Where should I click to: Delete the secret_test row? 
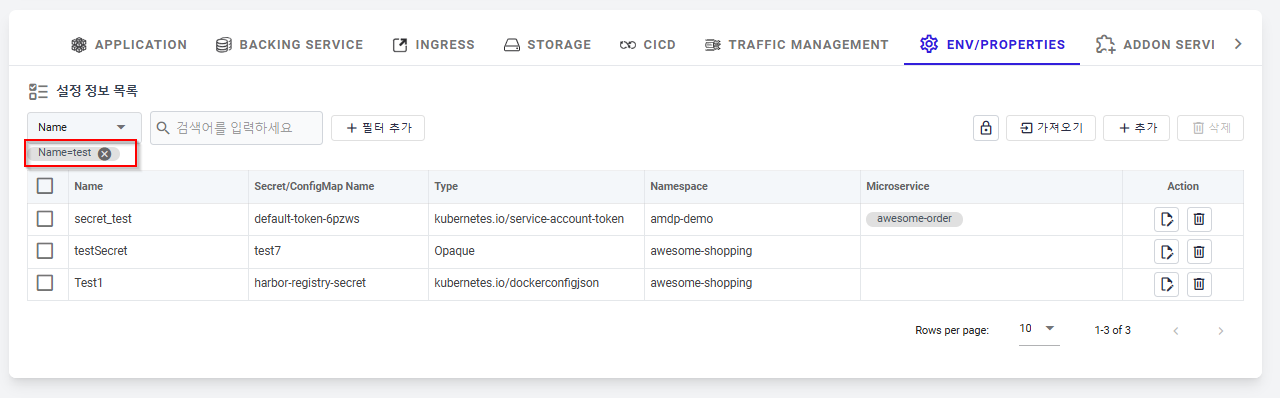coord(1199,219)
